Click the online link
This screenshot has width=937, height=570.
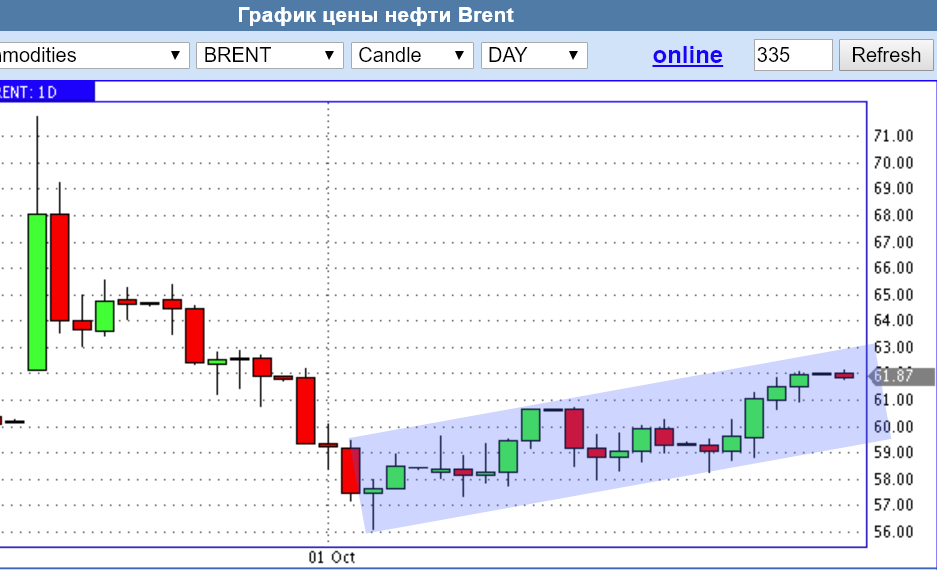tap(687, 55)
